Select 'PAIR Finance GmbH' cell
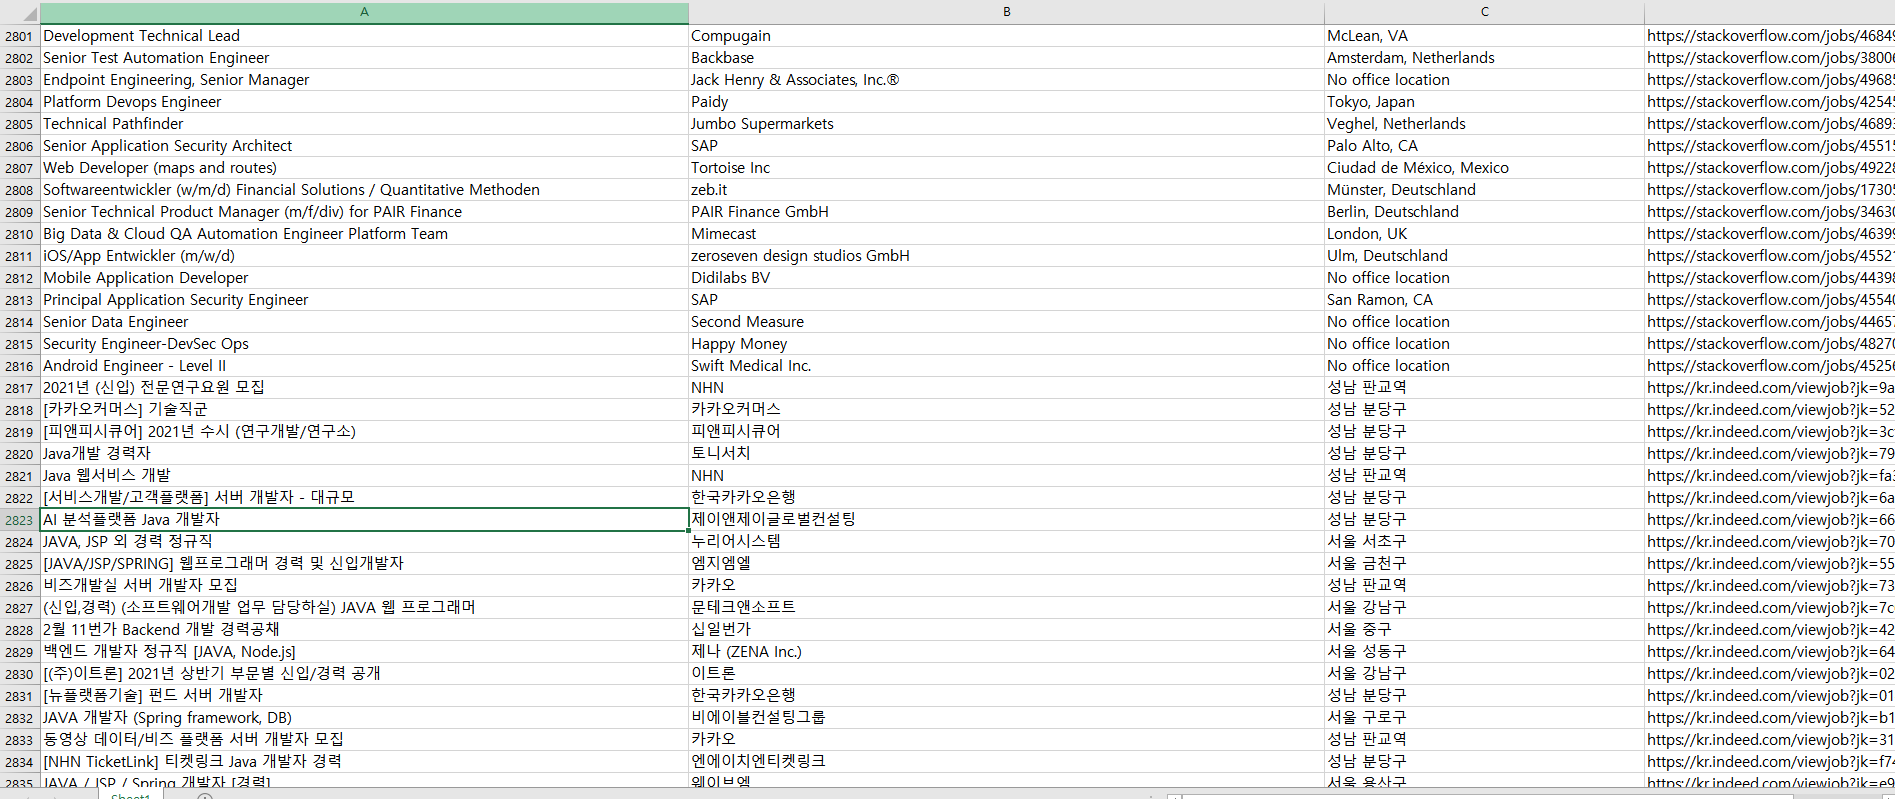The width and height of the screenshot is (1895, 799). tap(1006, 212)
